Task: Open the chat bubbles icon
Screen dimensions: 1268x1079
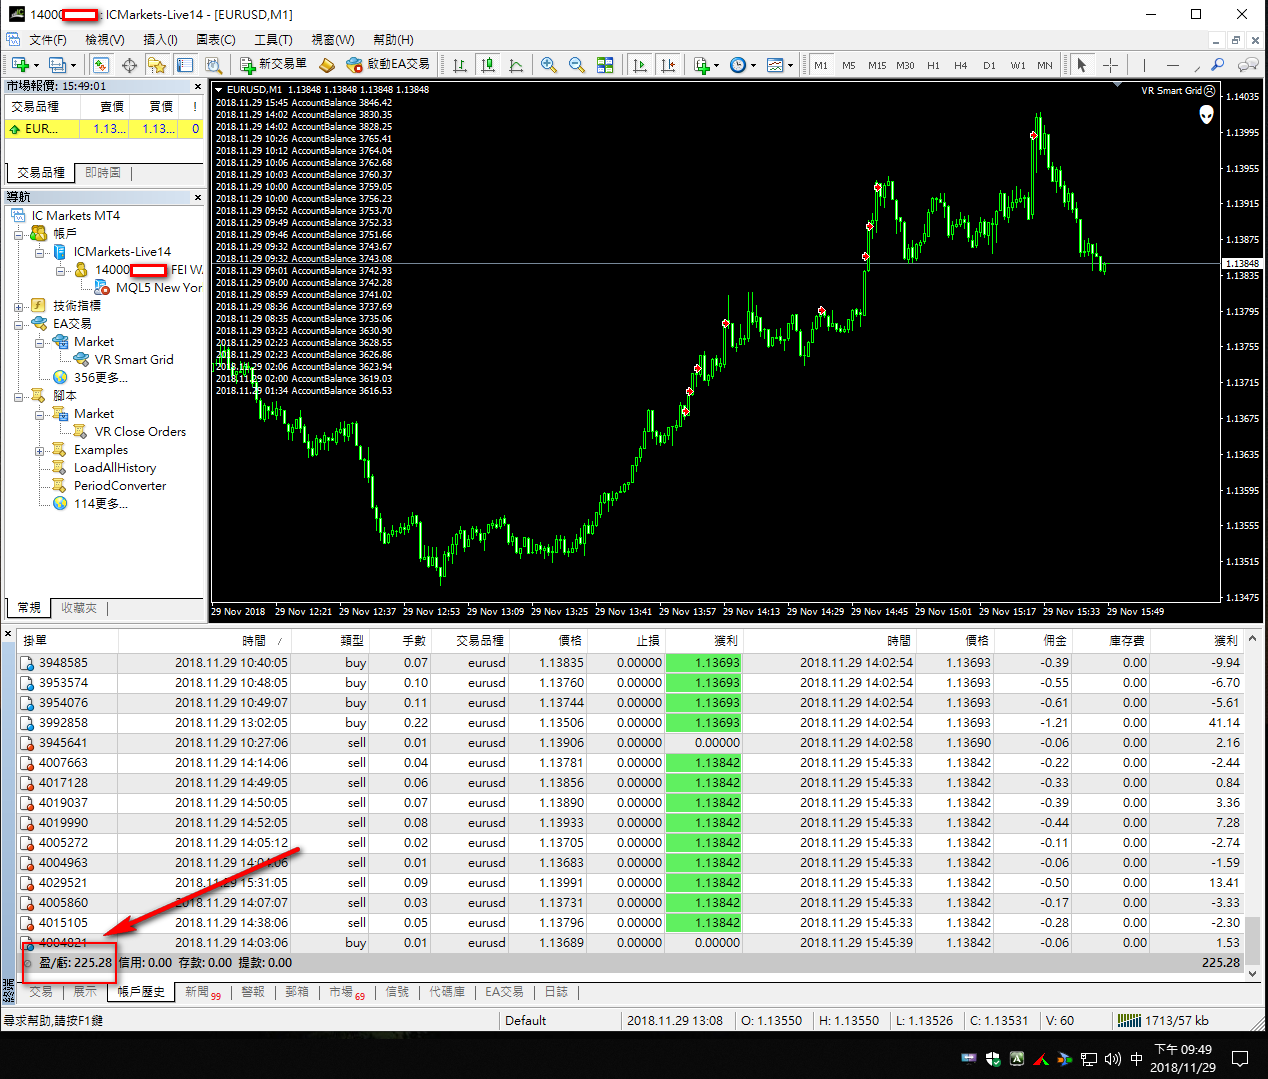Action: (1247, 65)
